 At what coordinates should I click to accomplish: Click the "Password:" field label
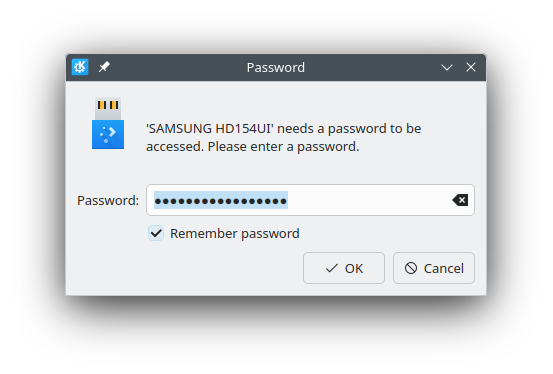pyautogui.click(x=108, y=200)
